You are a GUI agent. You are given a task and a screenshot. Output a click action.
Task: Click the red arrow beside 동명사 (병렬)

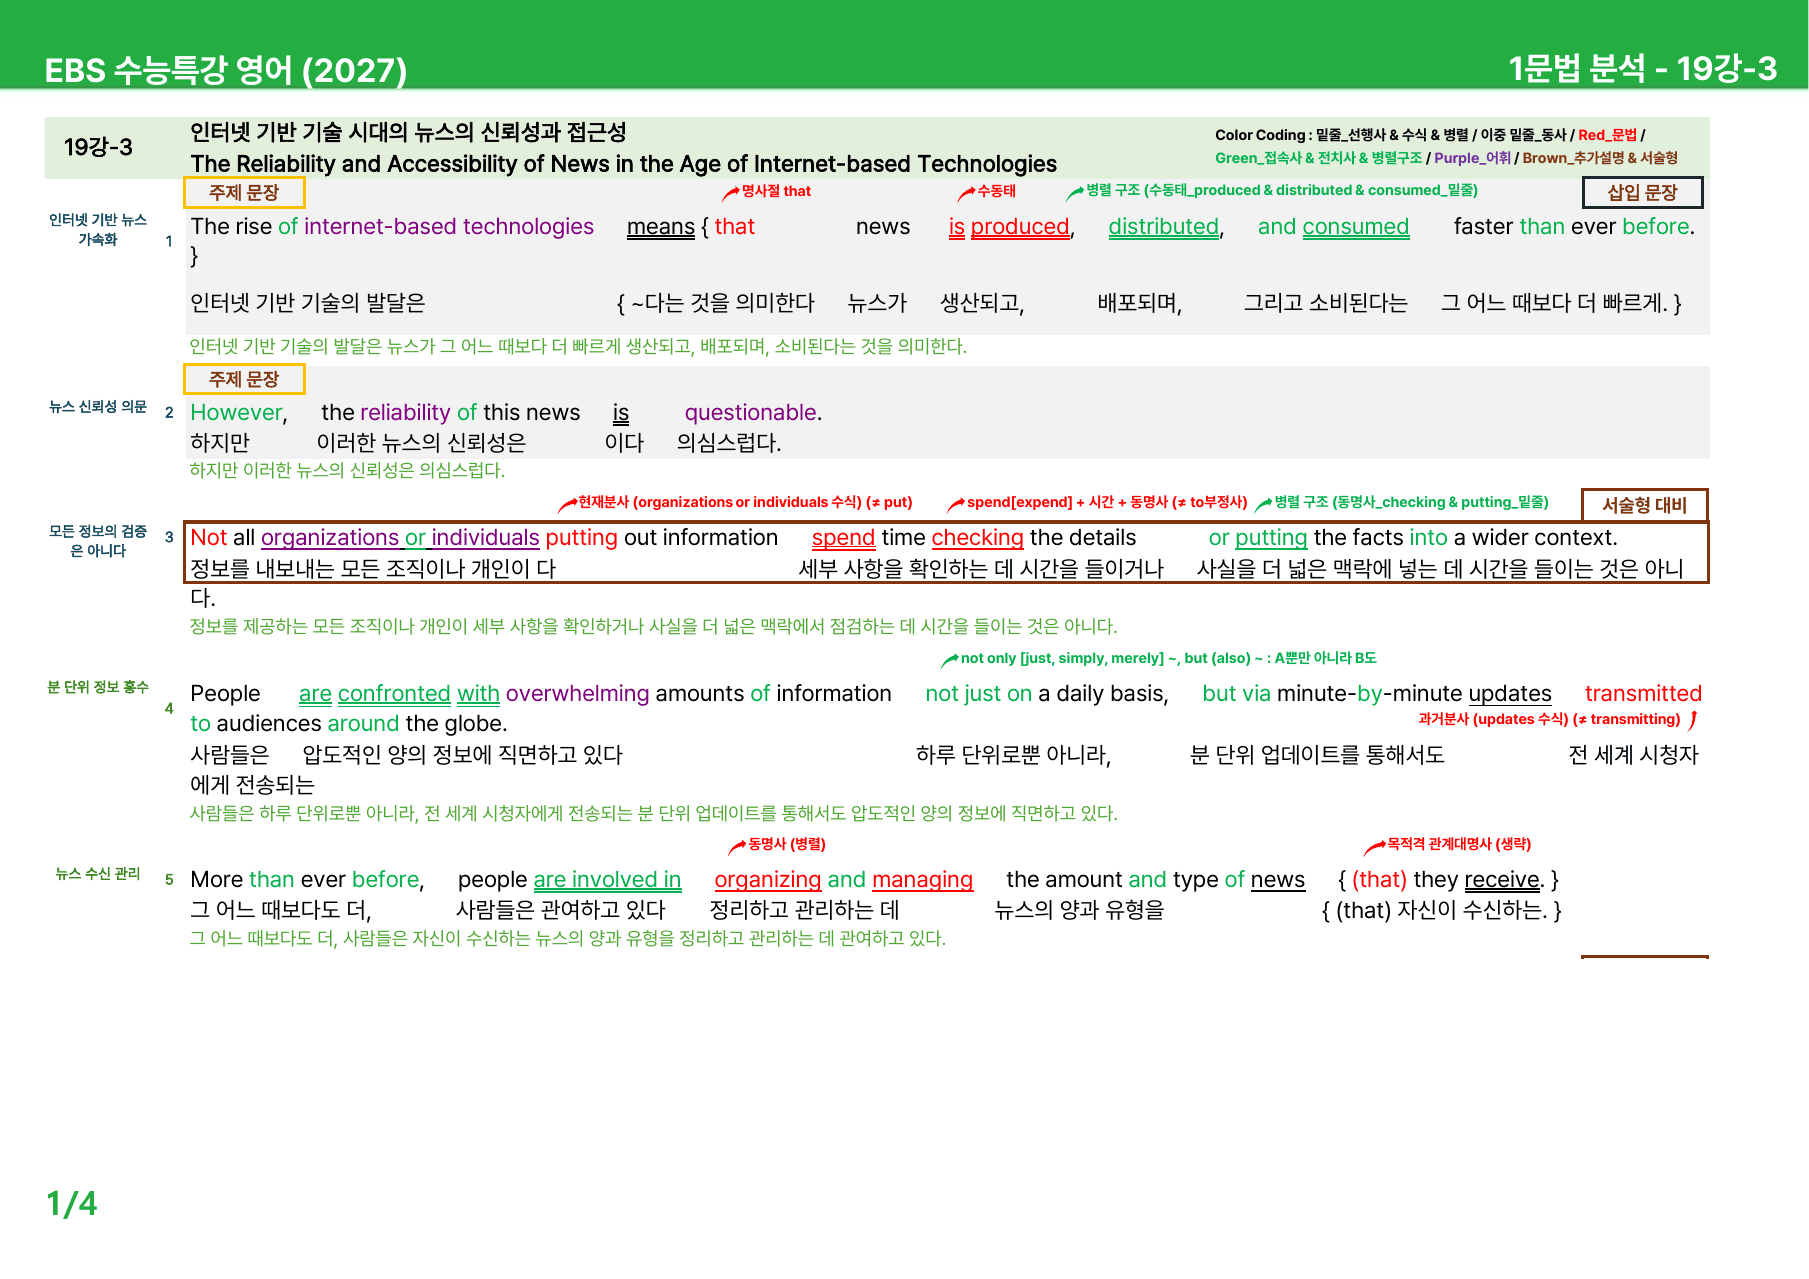point(737,846)
